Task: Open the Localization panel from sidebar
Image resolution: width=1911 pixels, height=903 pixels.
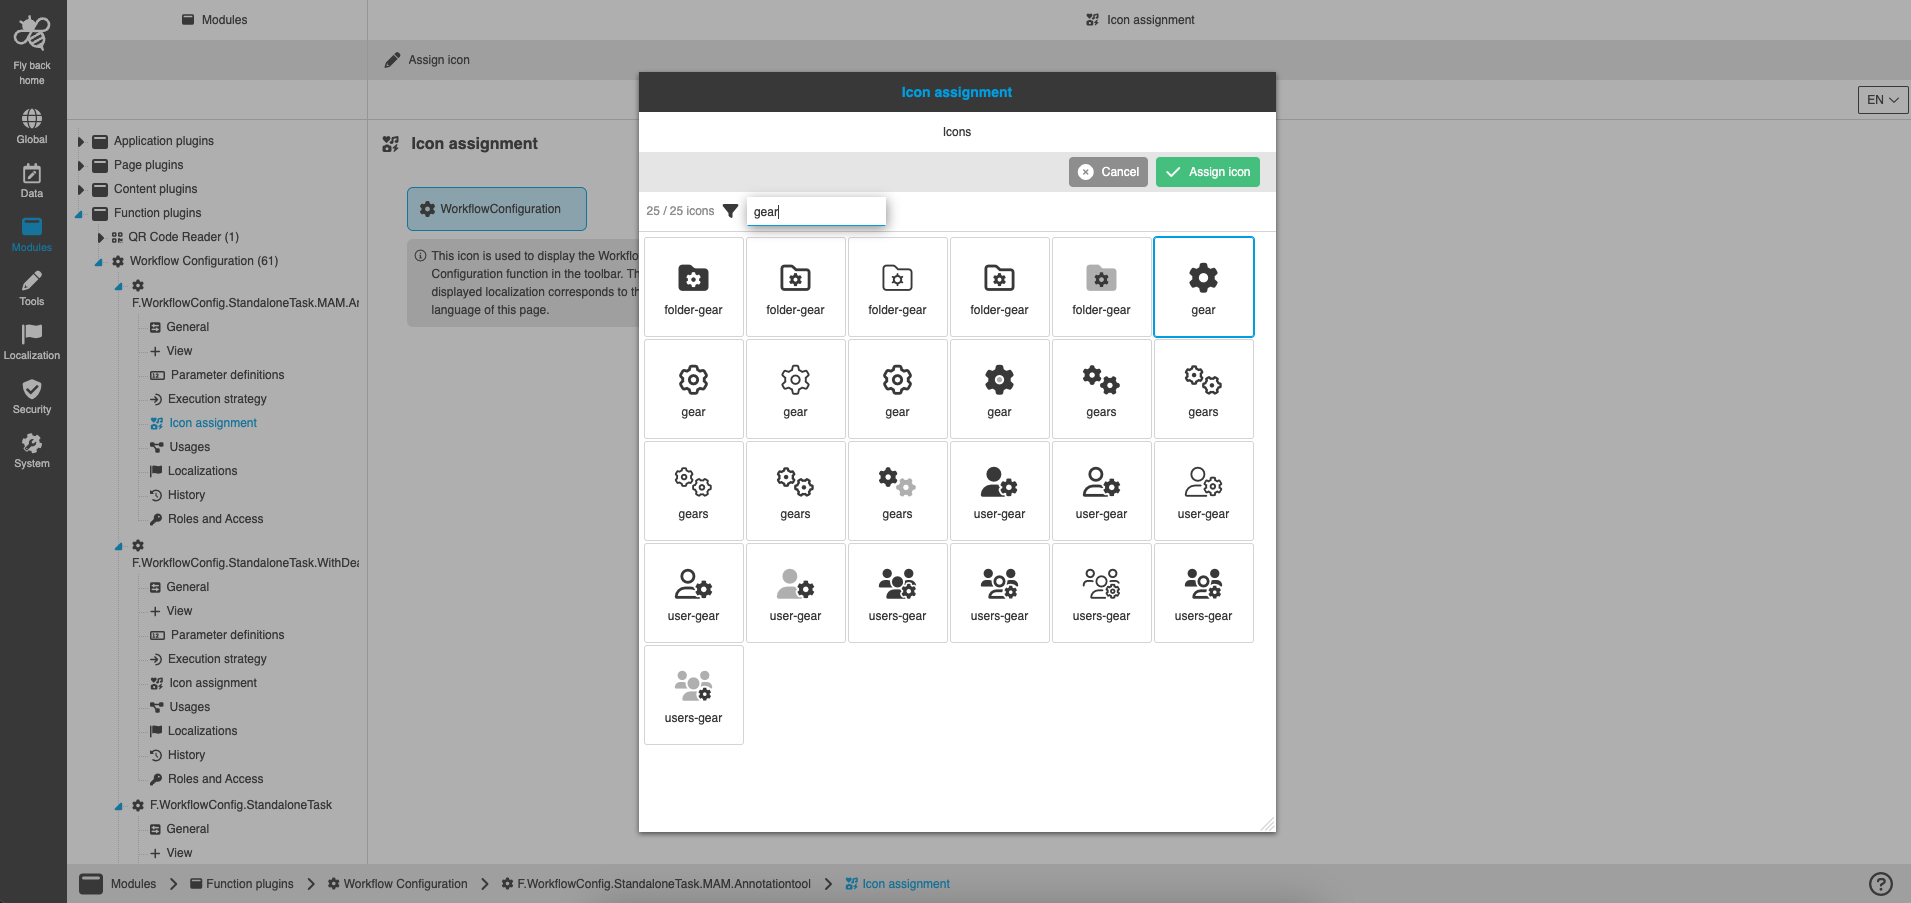Action: [31, 339]
